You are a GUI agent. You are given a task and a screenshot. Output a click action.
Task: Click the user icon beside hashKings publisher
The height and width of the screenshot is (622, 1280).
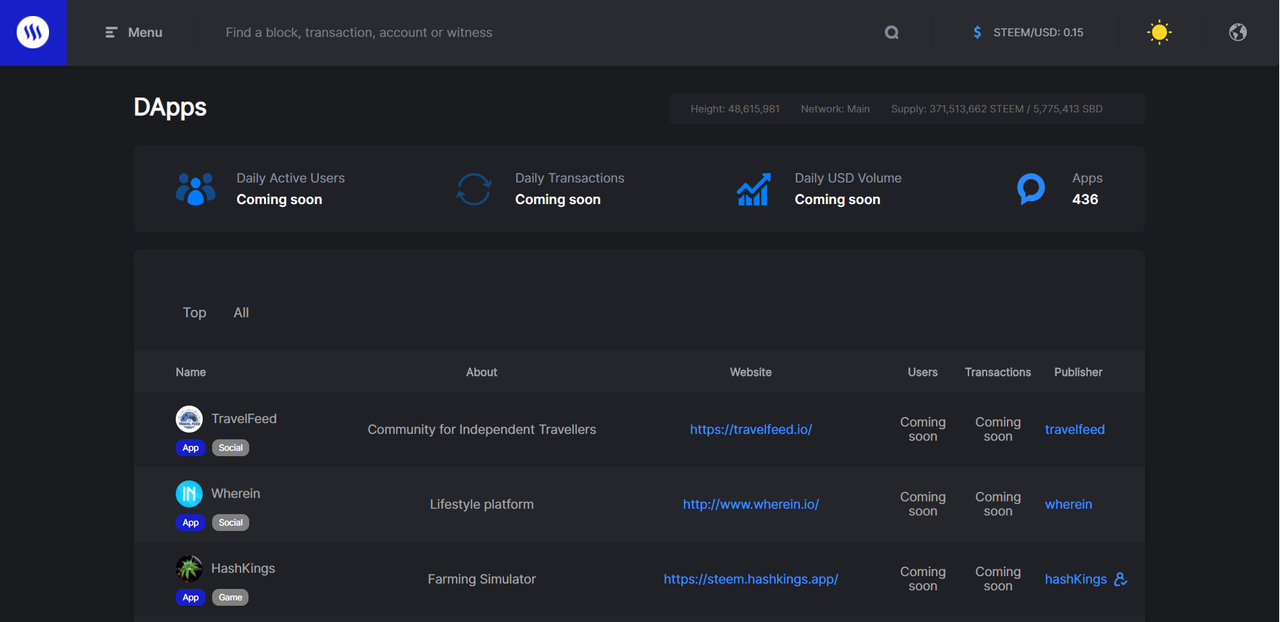(x=1120, y=579)
